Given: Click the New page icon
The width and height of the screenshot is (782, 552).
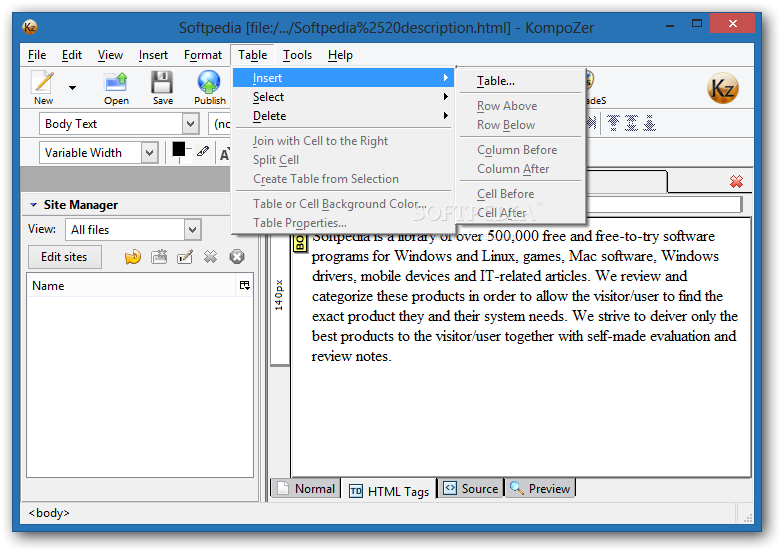Looking at the screenshot, I should coord(43,83).
